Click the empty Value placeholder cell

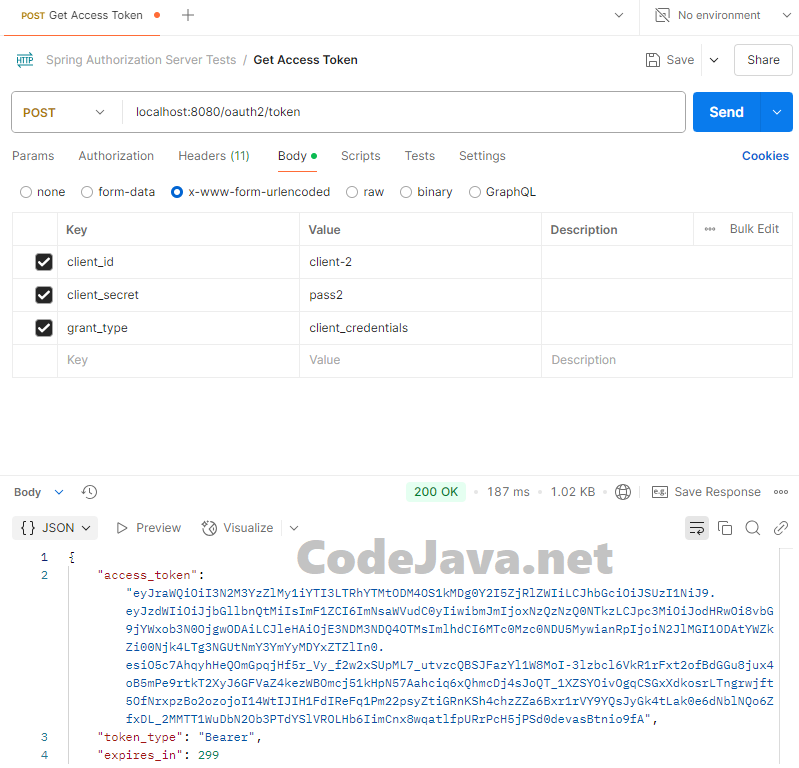point(420,360)
